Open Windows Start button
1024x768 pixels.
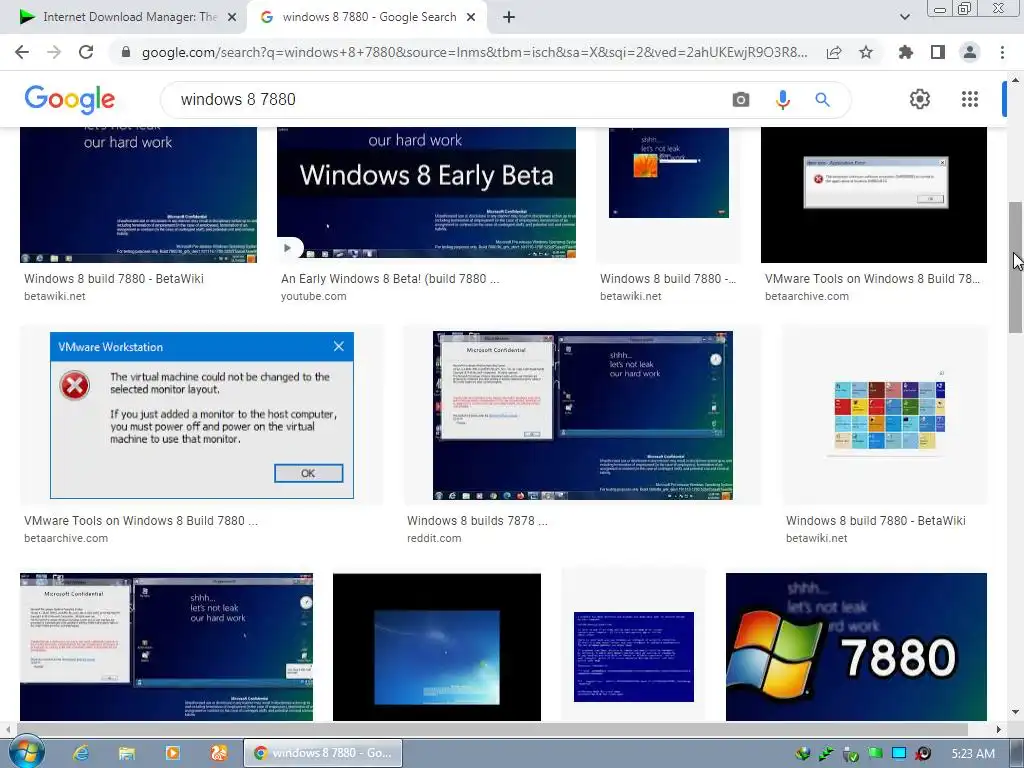26,752
